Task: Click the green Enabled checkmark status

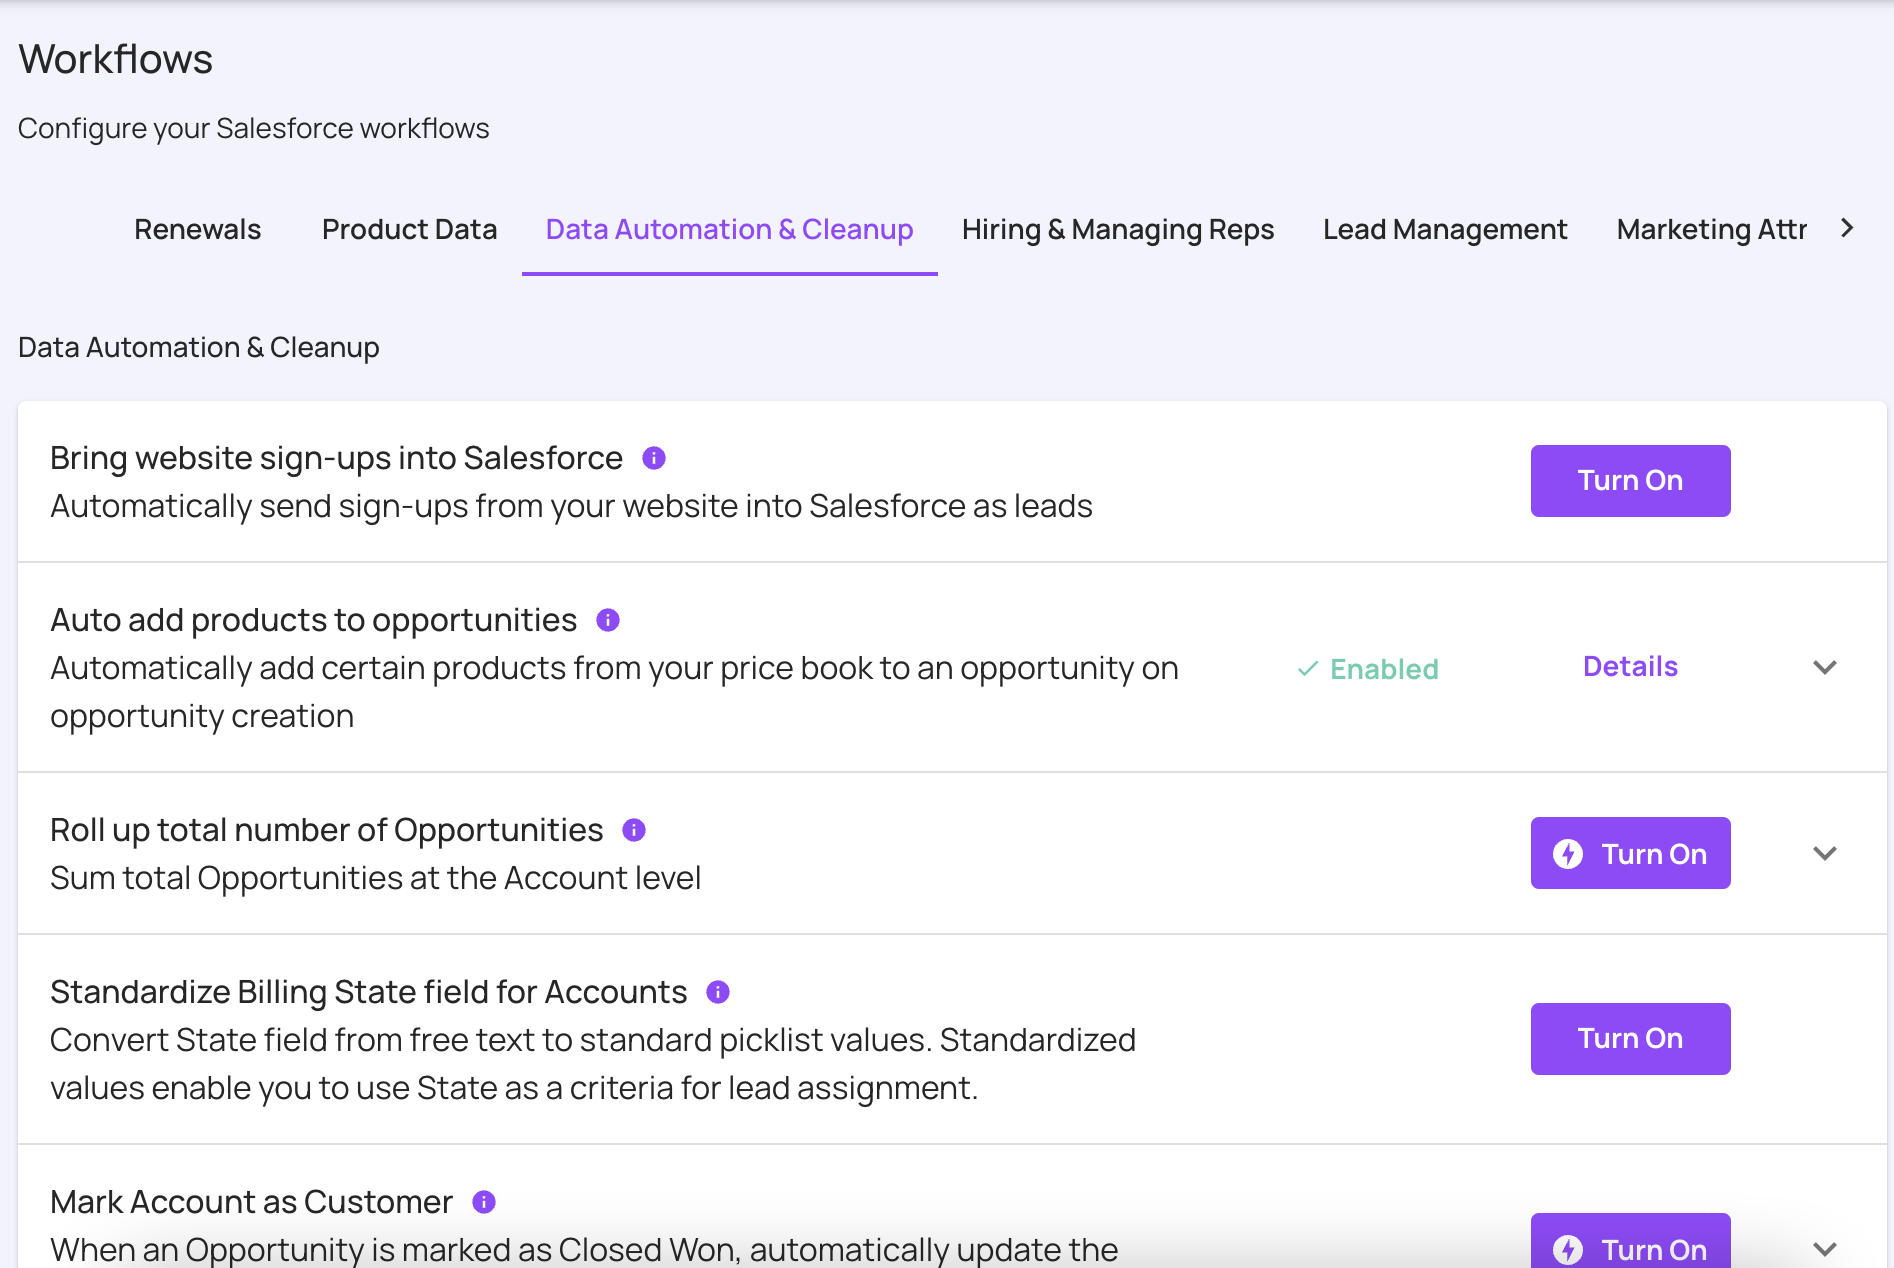Action: pos(1367,669)
